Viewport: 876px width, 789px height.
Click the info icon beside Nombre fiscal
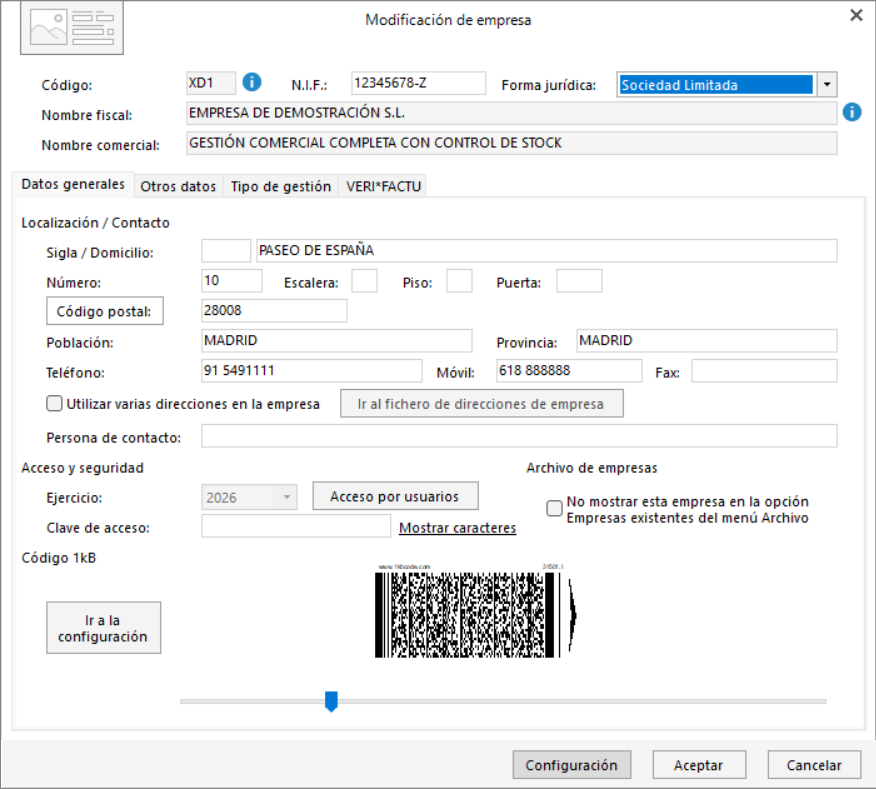[x=851, y=112]
